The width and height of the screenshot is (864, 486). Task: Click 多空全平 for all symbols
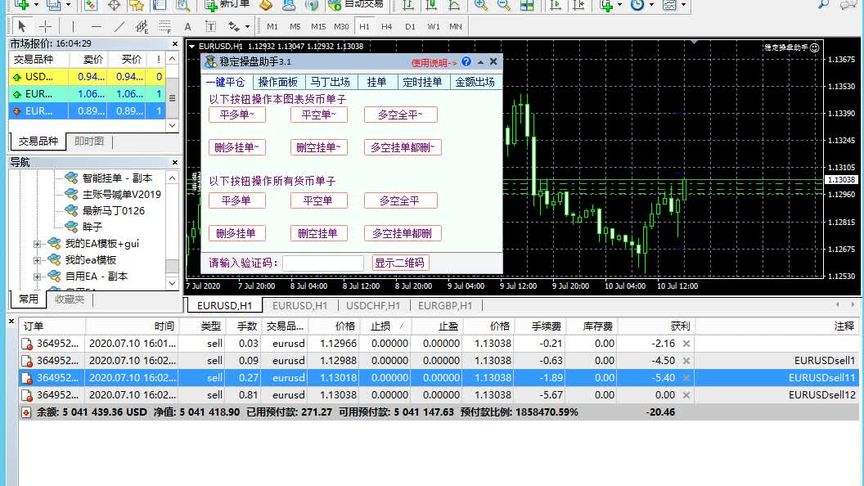click(x=400, y=201)
